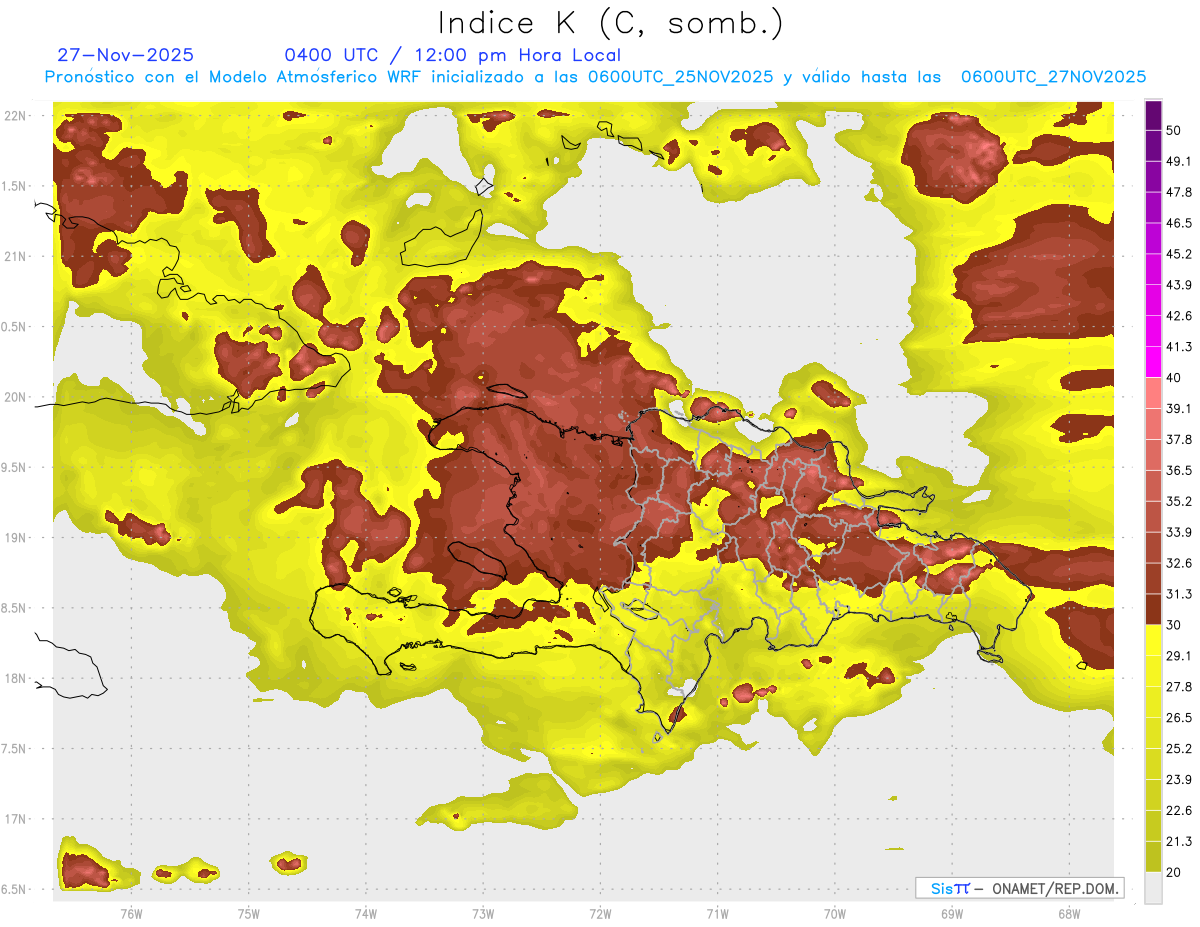Pick the brown swatch between 30 and 31.3
The height and width of the screenshot is (927, 1200).
1153,610
